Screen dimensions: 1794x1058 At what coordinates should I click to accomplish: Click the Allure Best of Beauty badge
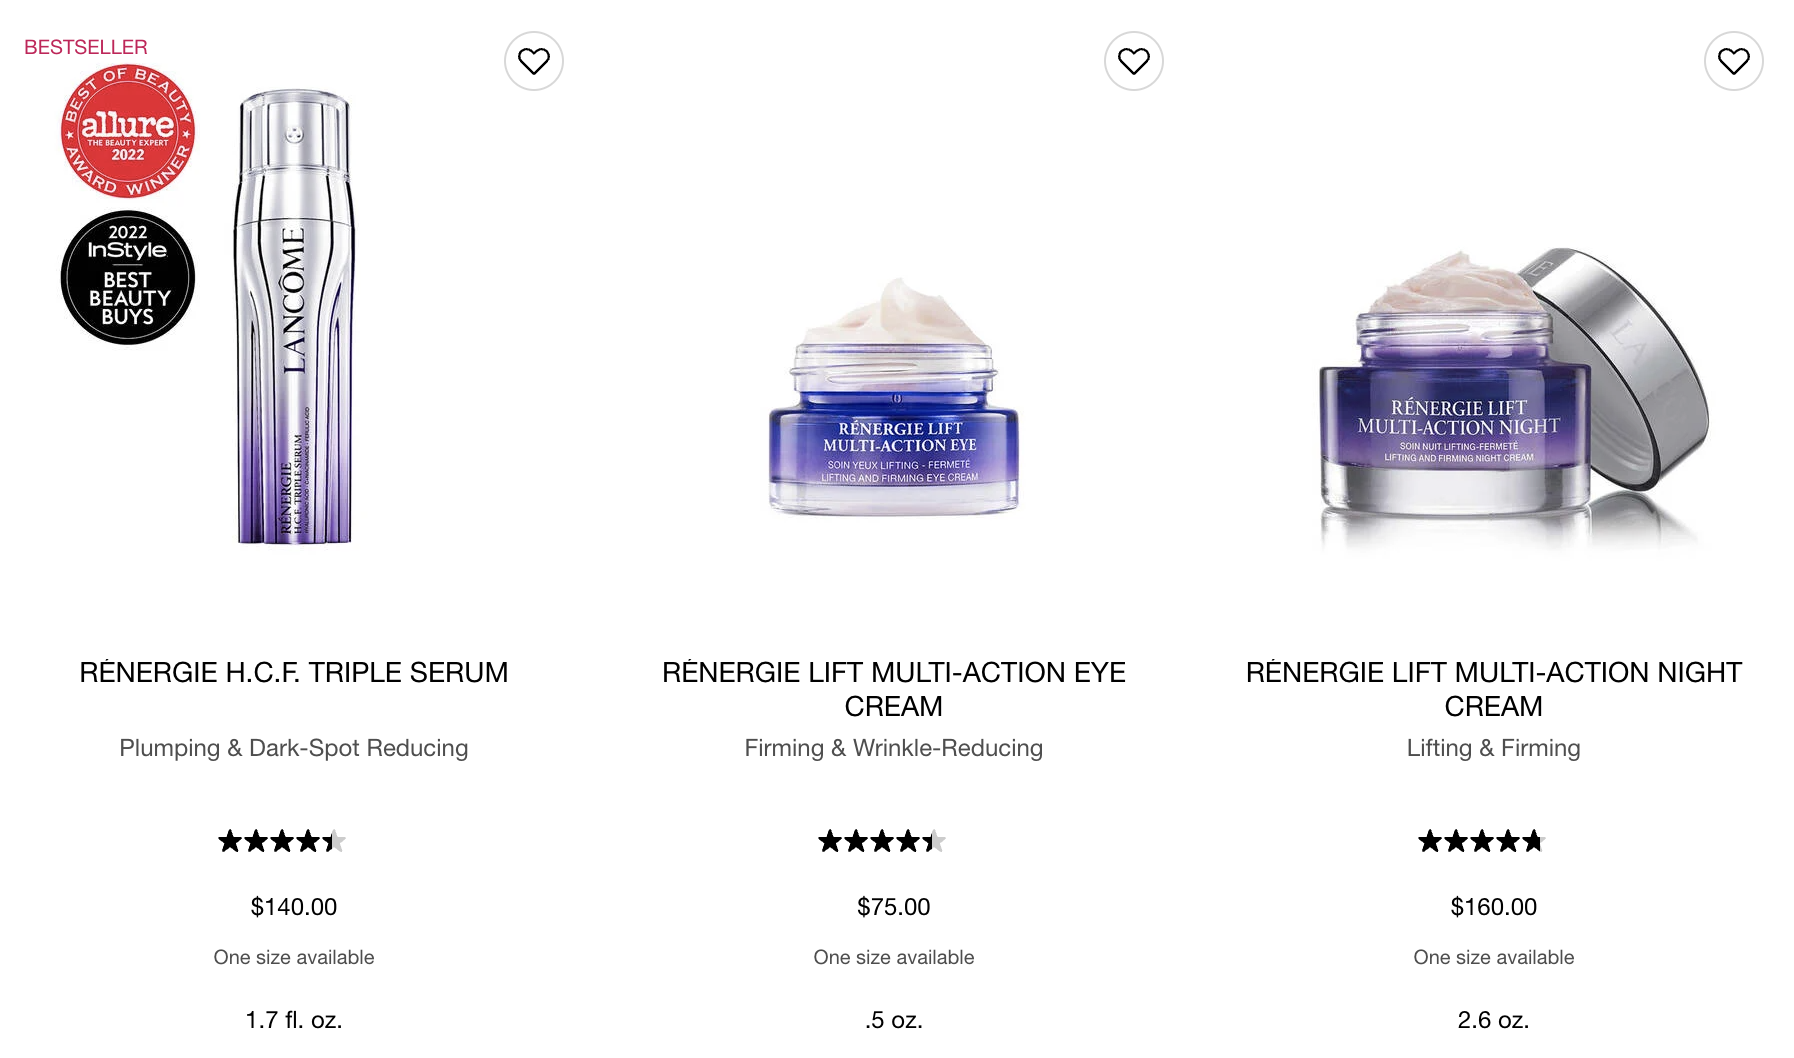pos(128,131)
